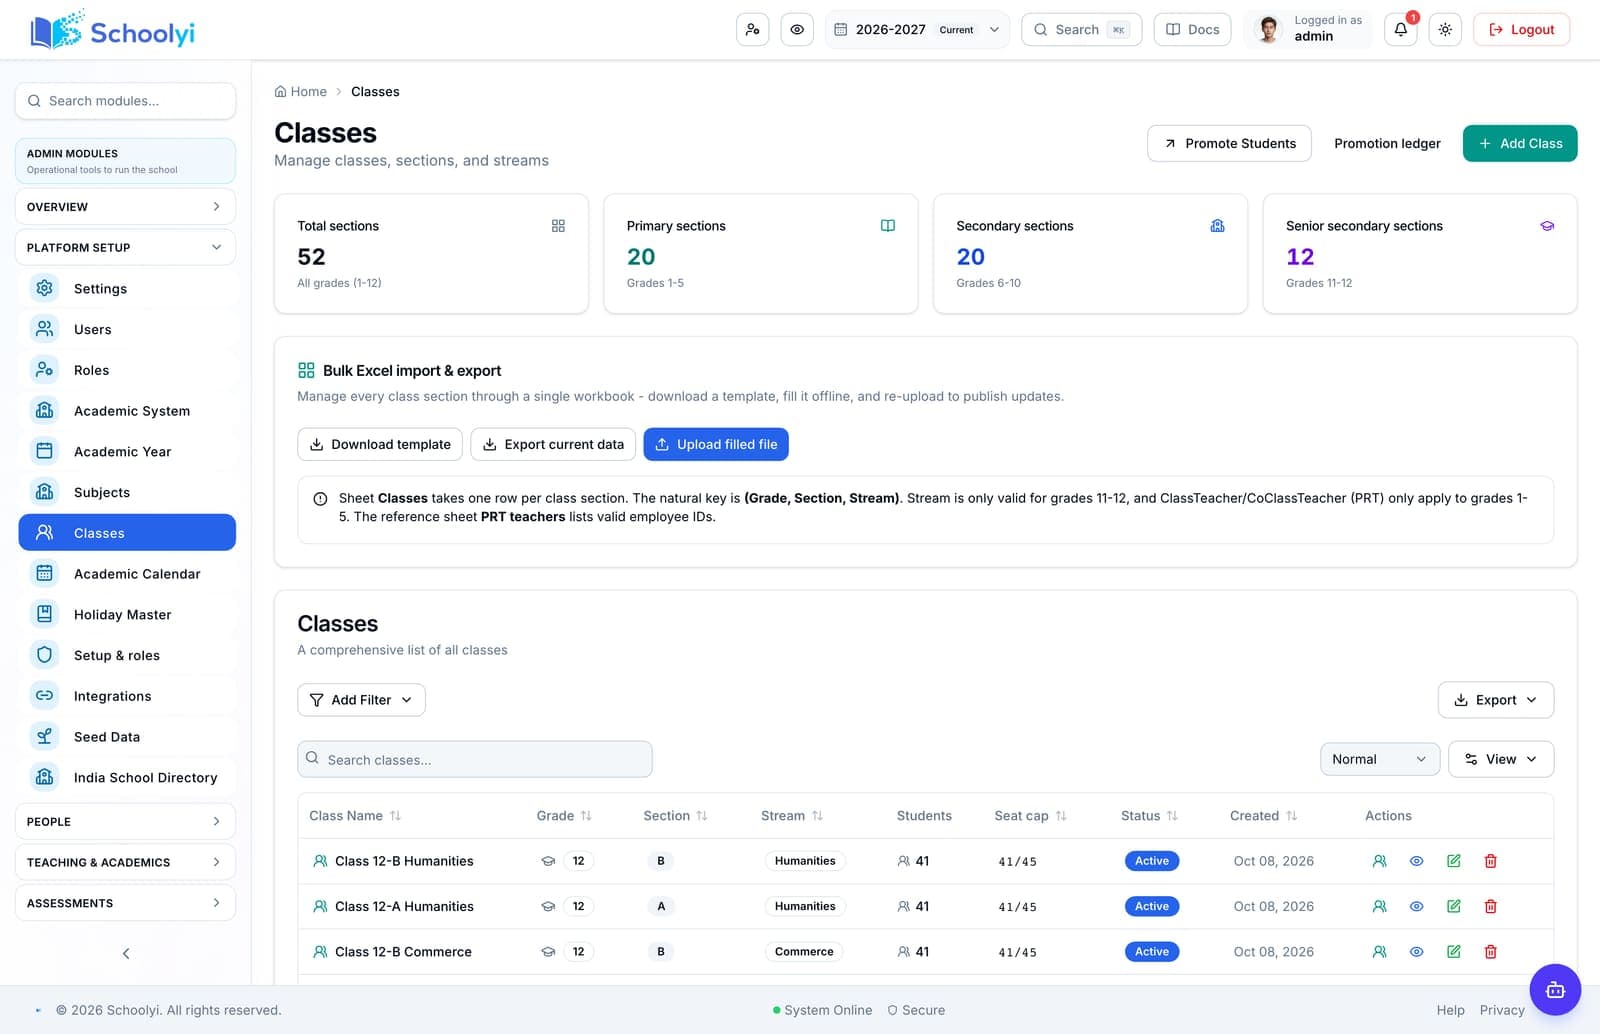Open the user switch icon in top bar
The width and height of the screenshot is (1600, 1034).
coord(752,29)
